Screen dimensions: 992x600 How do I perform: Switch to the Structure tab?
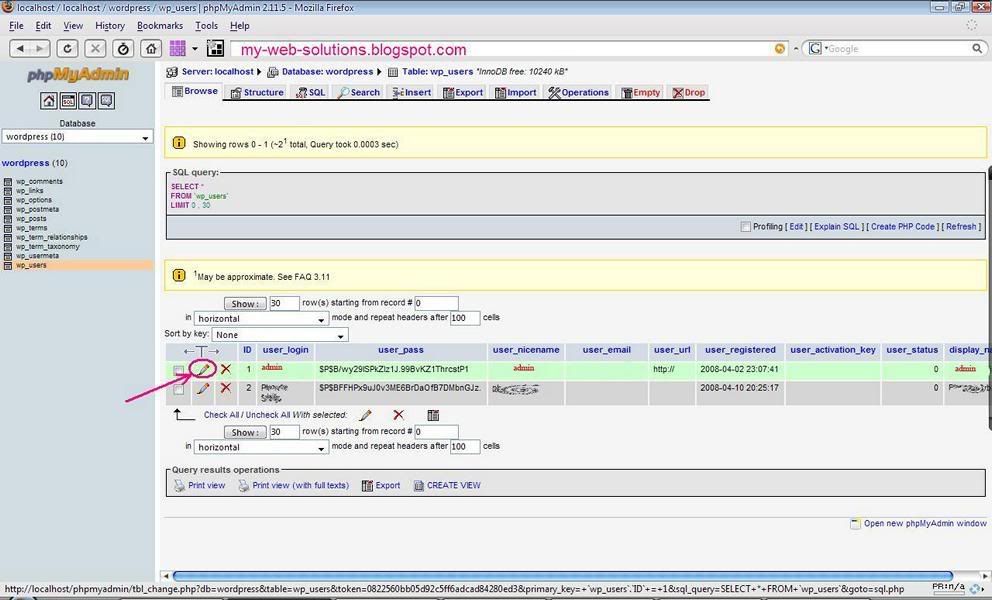pos(257,92)
